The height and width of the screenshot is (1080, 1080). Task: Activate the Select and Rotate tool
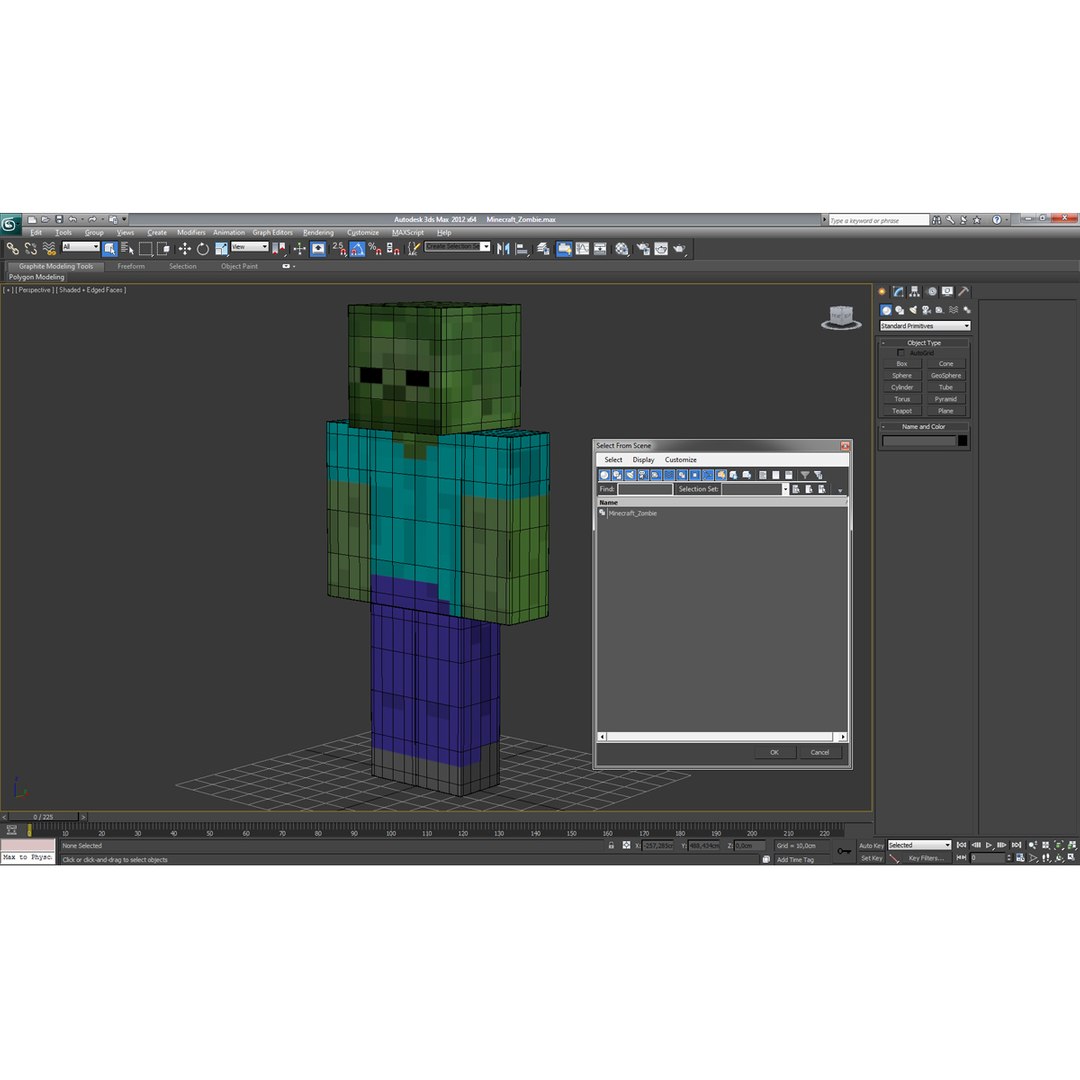pos(202,249)
